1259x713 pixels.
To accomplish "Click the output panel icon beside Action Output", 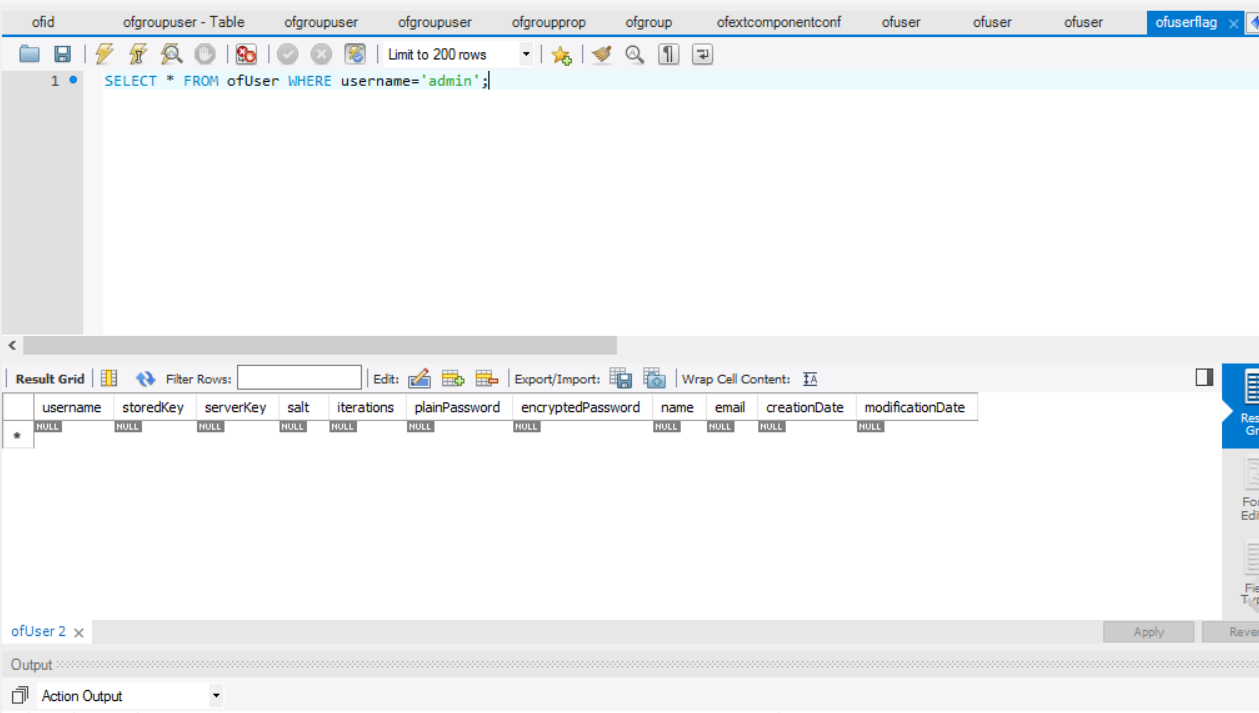I will [20, 695].
